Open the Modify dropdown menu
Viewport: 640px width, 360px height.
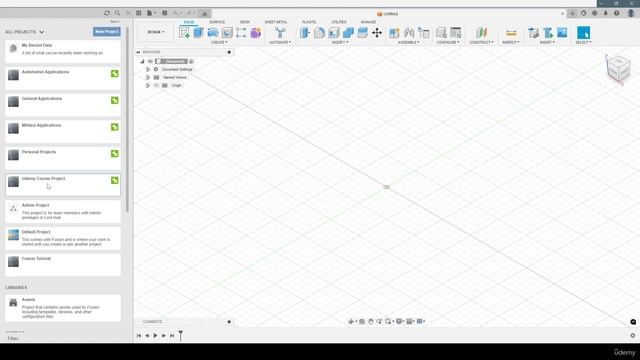(339, 42)
